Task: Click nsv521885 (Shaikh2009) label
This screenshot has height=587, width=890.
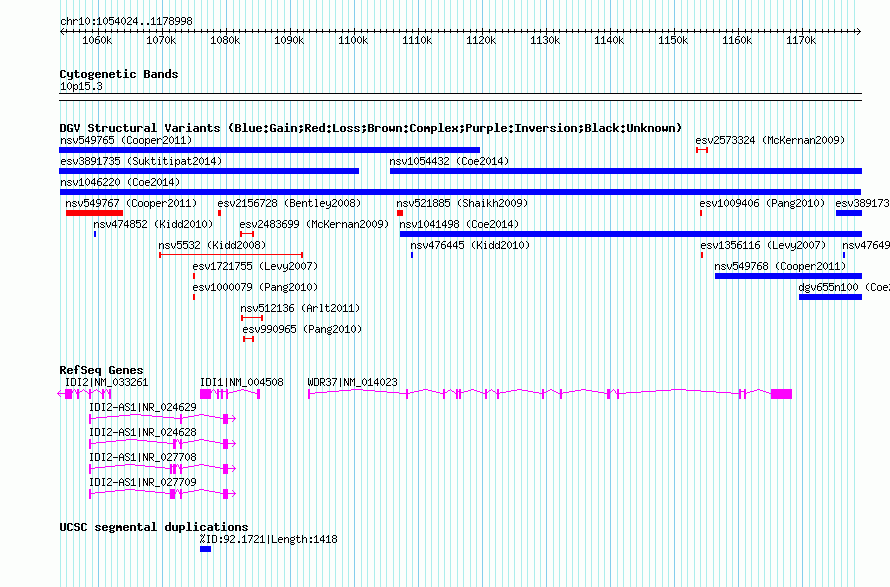Action: tap(462, 203)
